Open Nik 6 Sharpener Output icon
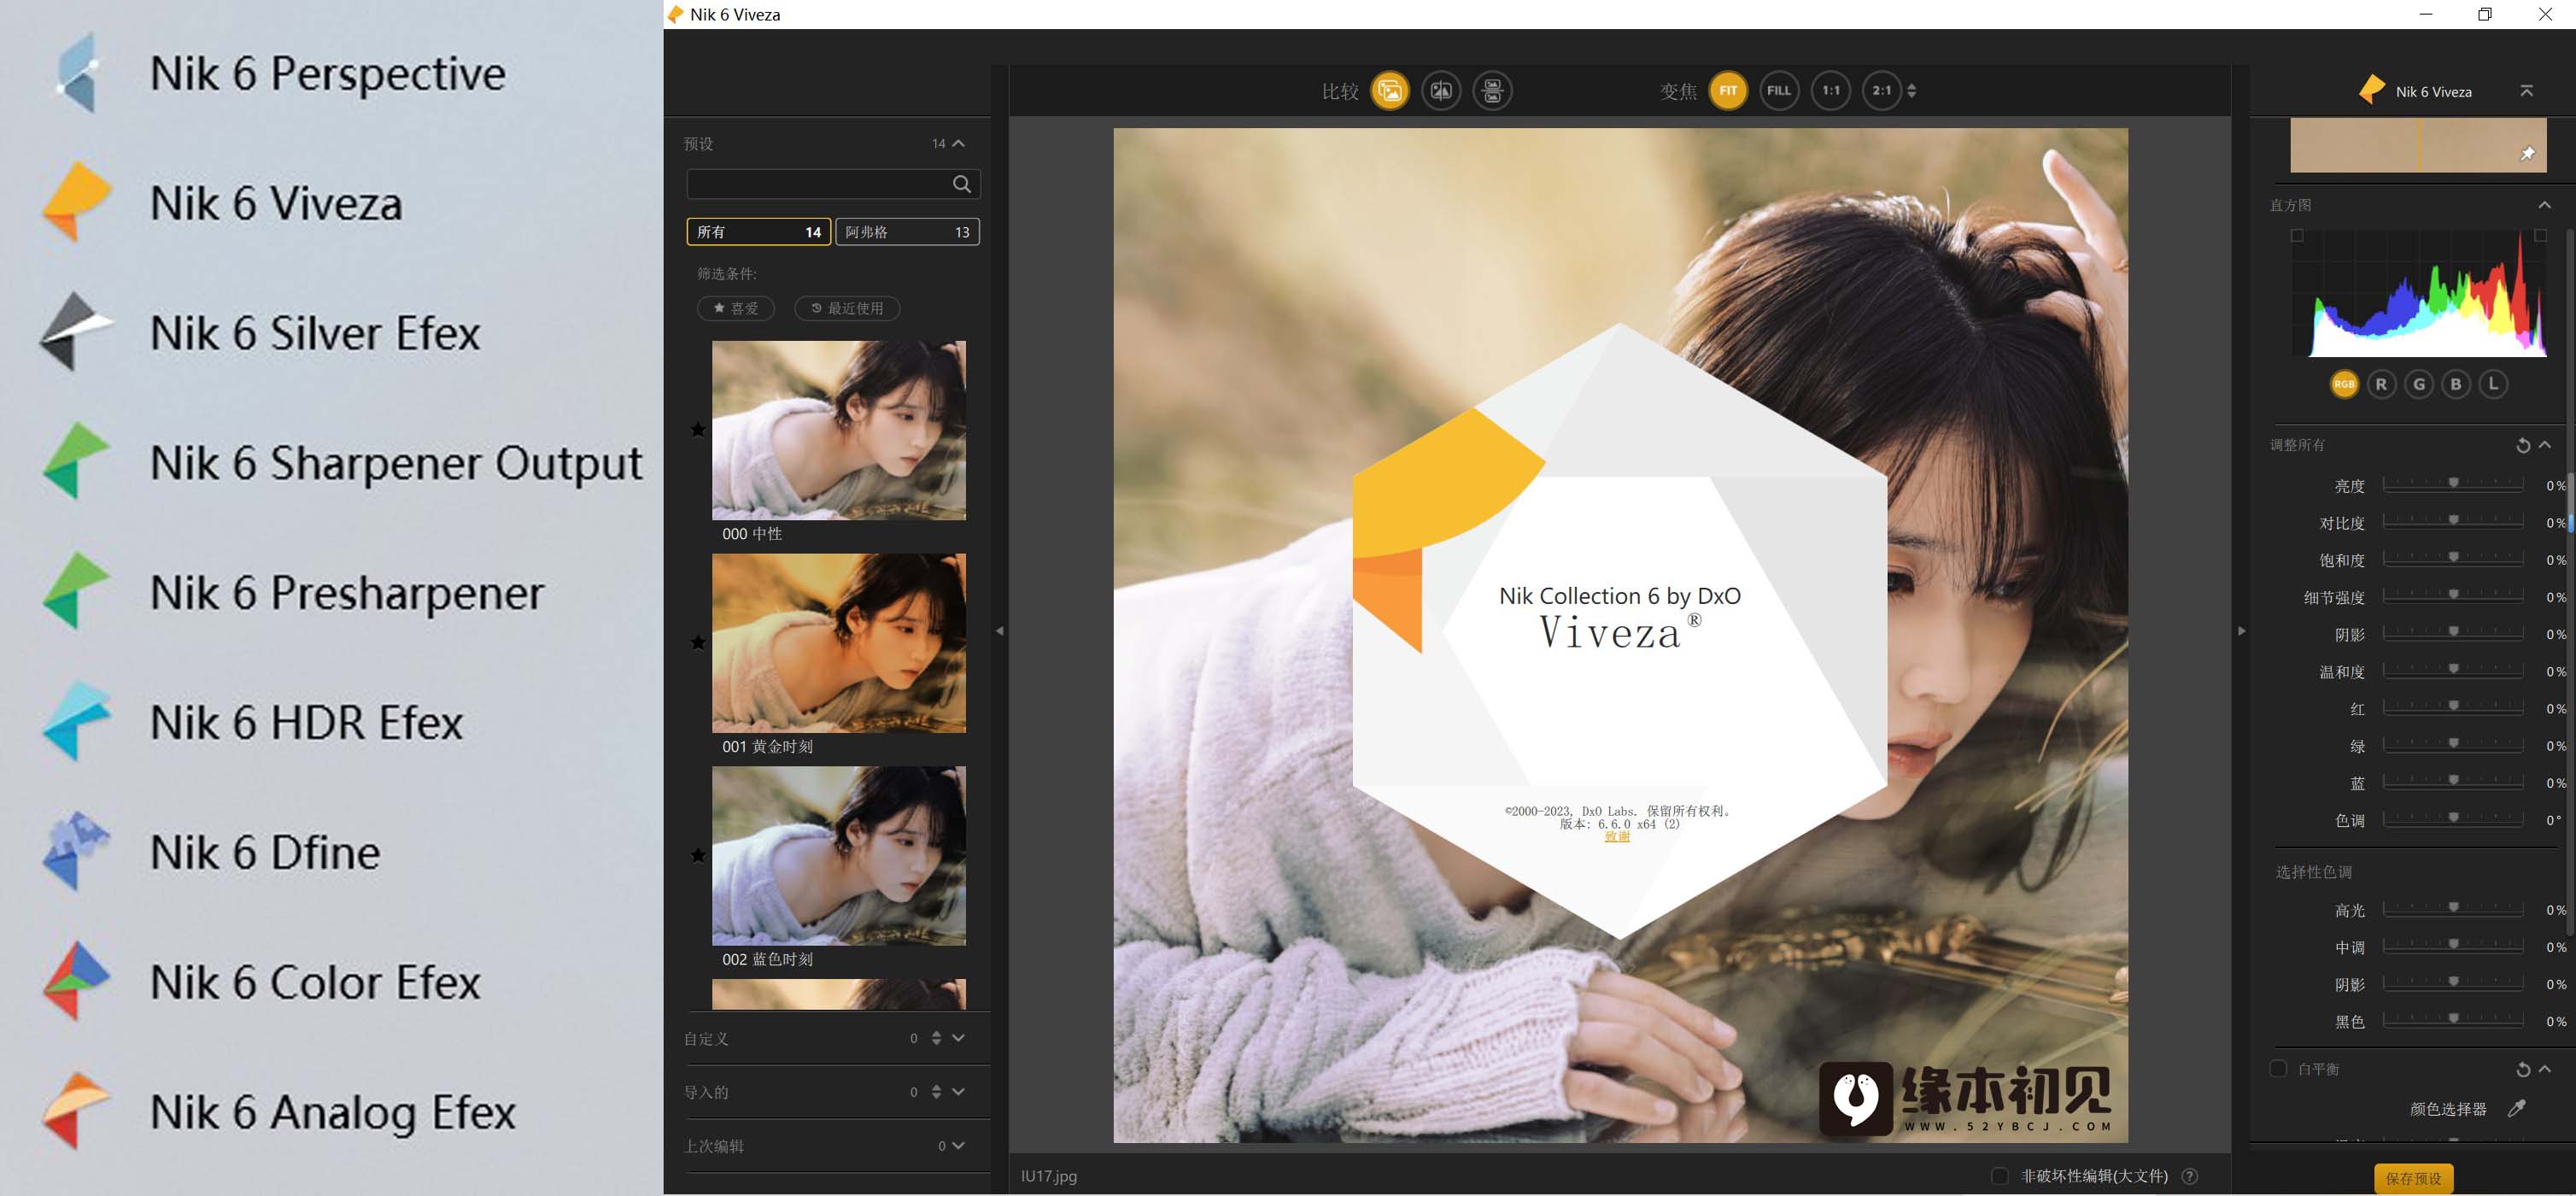This screenshot has width=2576, height=1196. tap(77, 462)
